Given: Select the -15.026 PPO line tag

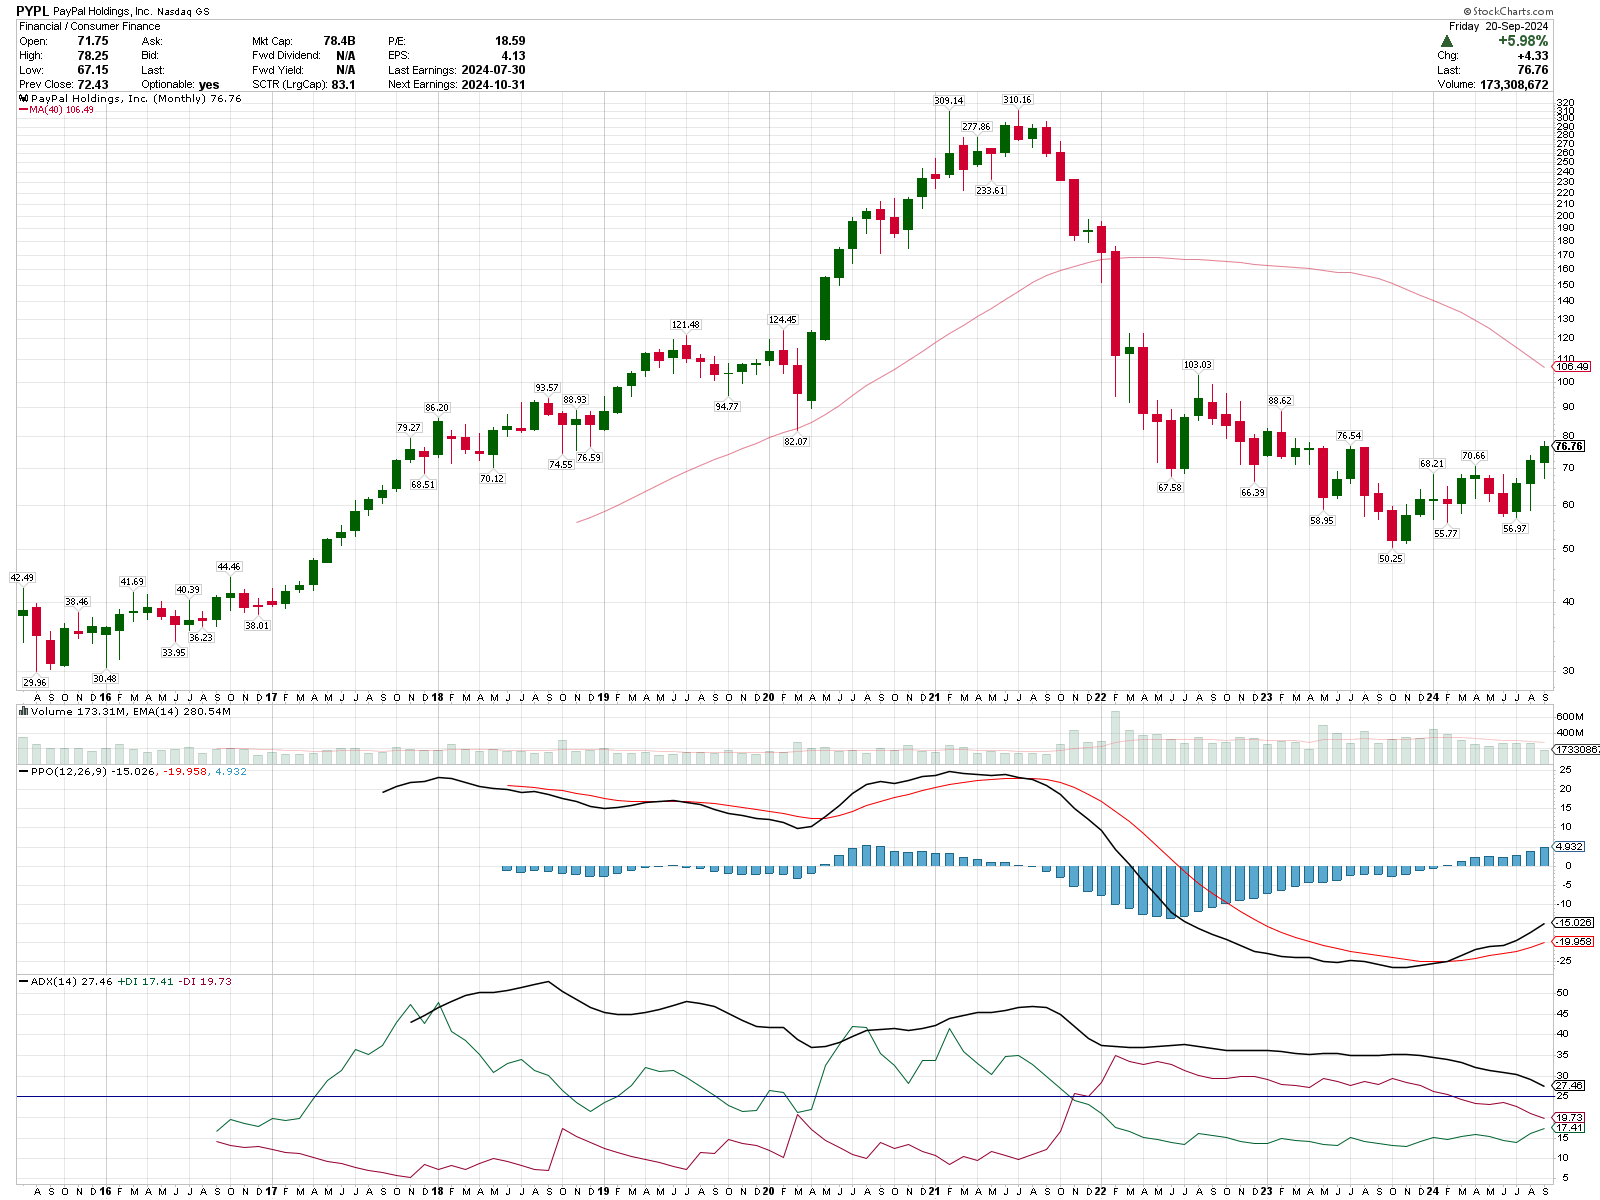Looking at the screenshot, I should coord(1574,923).
